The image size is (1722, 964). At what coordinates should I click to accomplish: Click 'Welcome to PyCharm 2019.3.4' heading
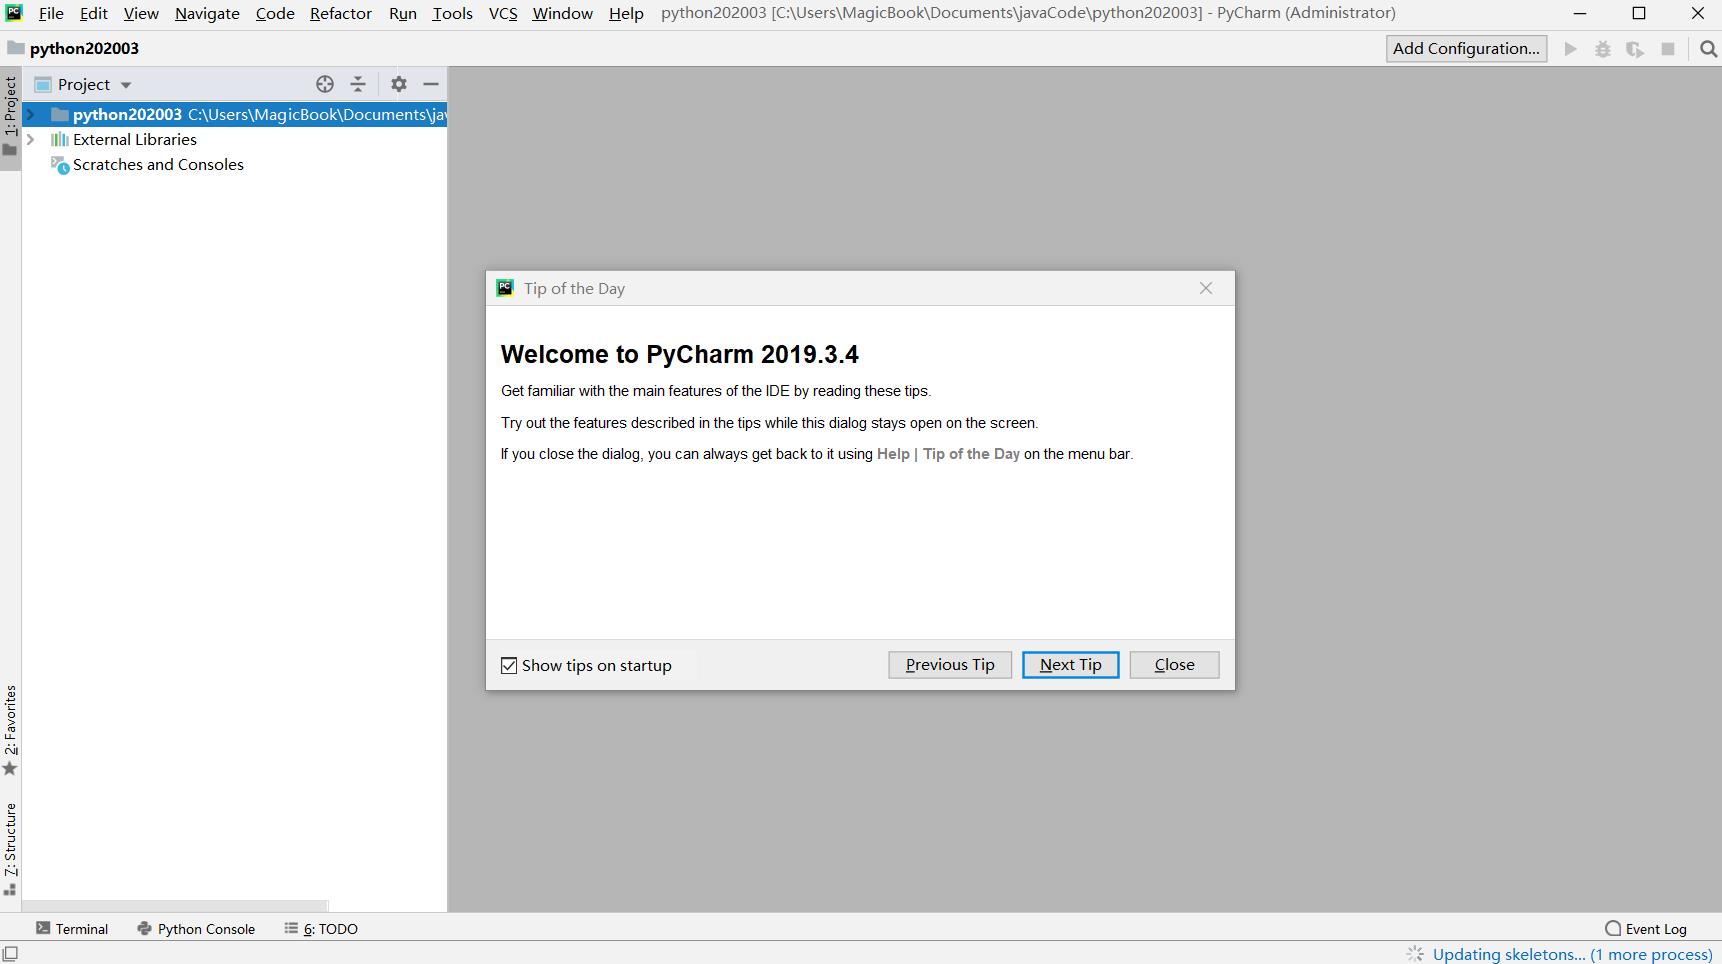[x=679, y=354]
